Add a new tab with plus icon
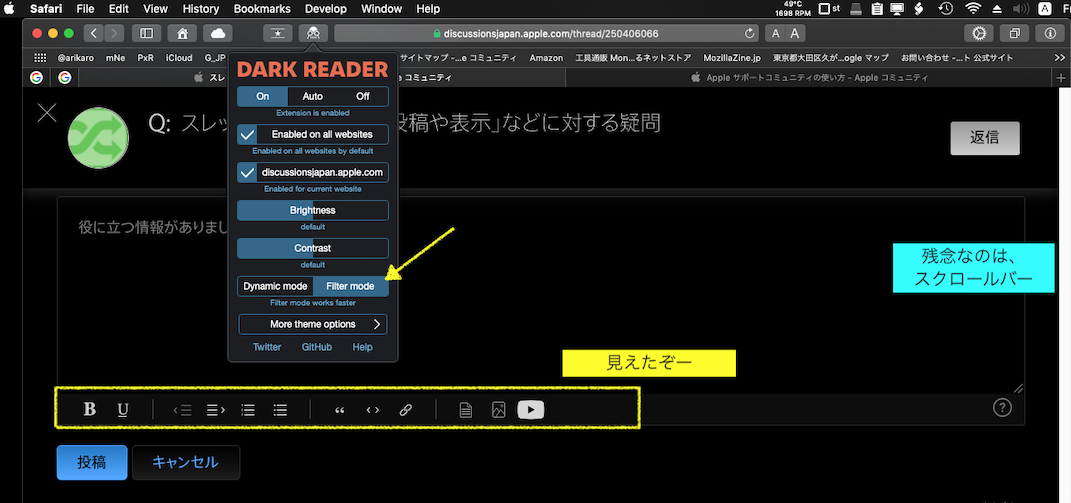Image resolution: width=1071 pixels, height=503 pixels. point(1061,77)
